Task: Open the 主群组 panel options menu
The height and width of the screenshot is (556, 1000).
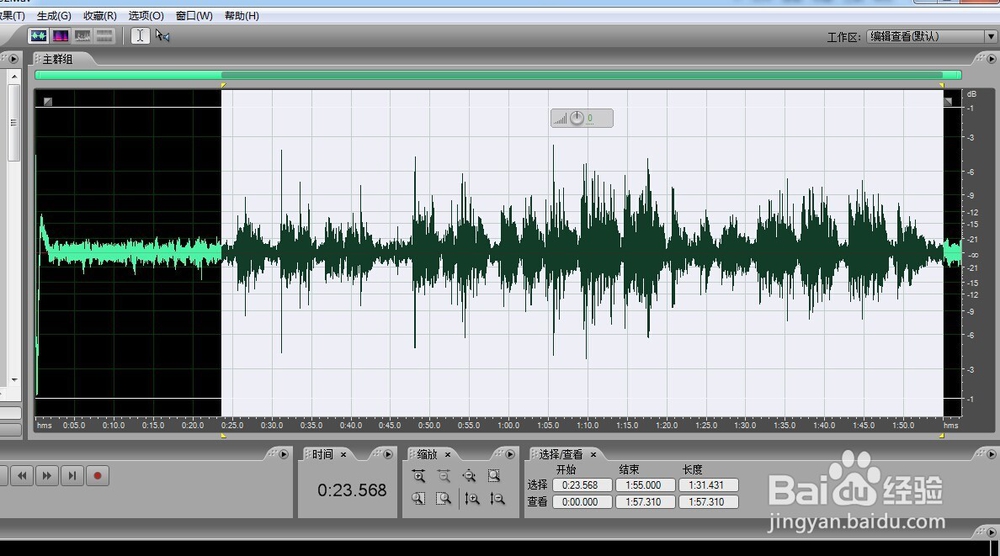Action: tap(991, 59)
